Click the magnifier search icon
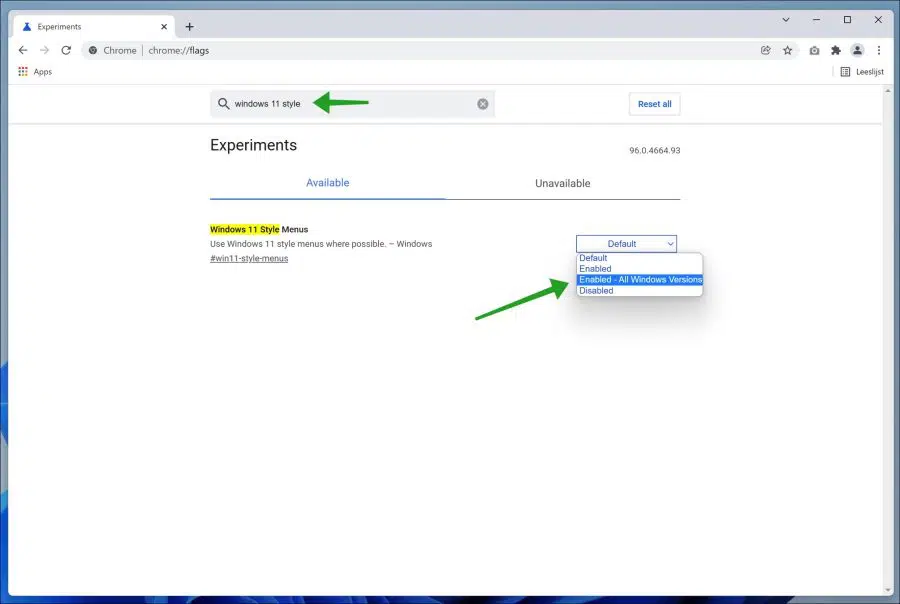900x604 pixels. click(223, 103)
